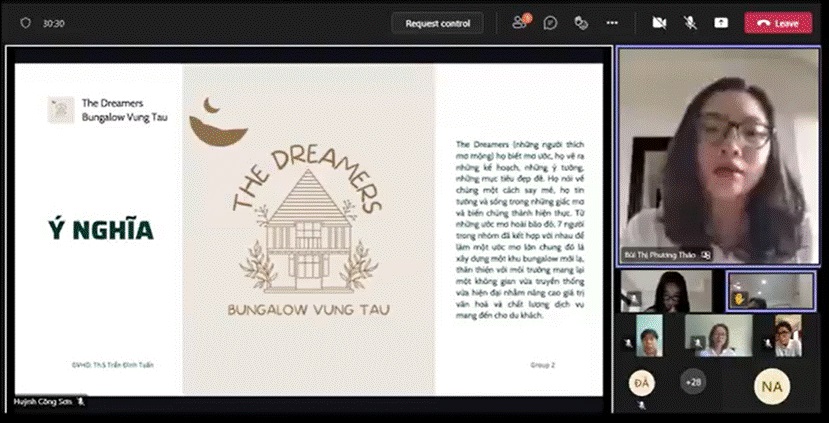Toggle the camera on
The height and width of the screenshot is (423, 829).
point(659,23)
